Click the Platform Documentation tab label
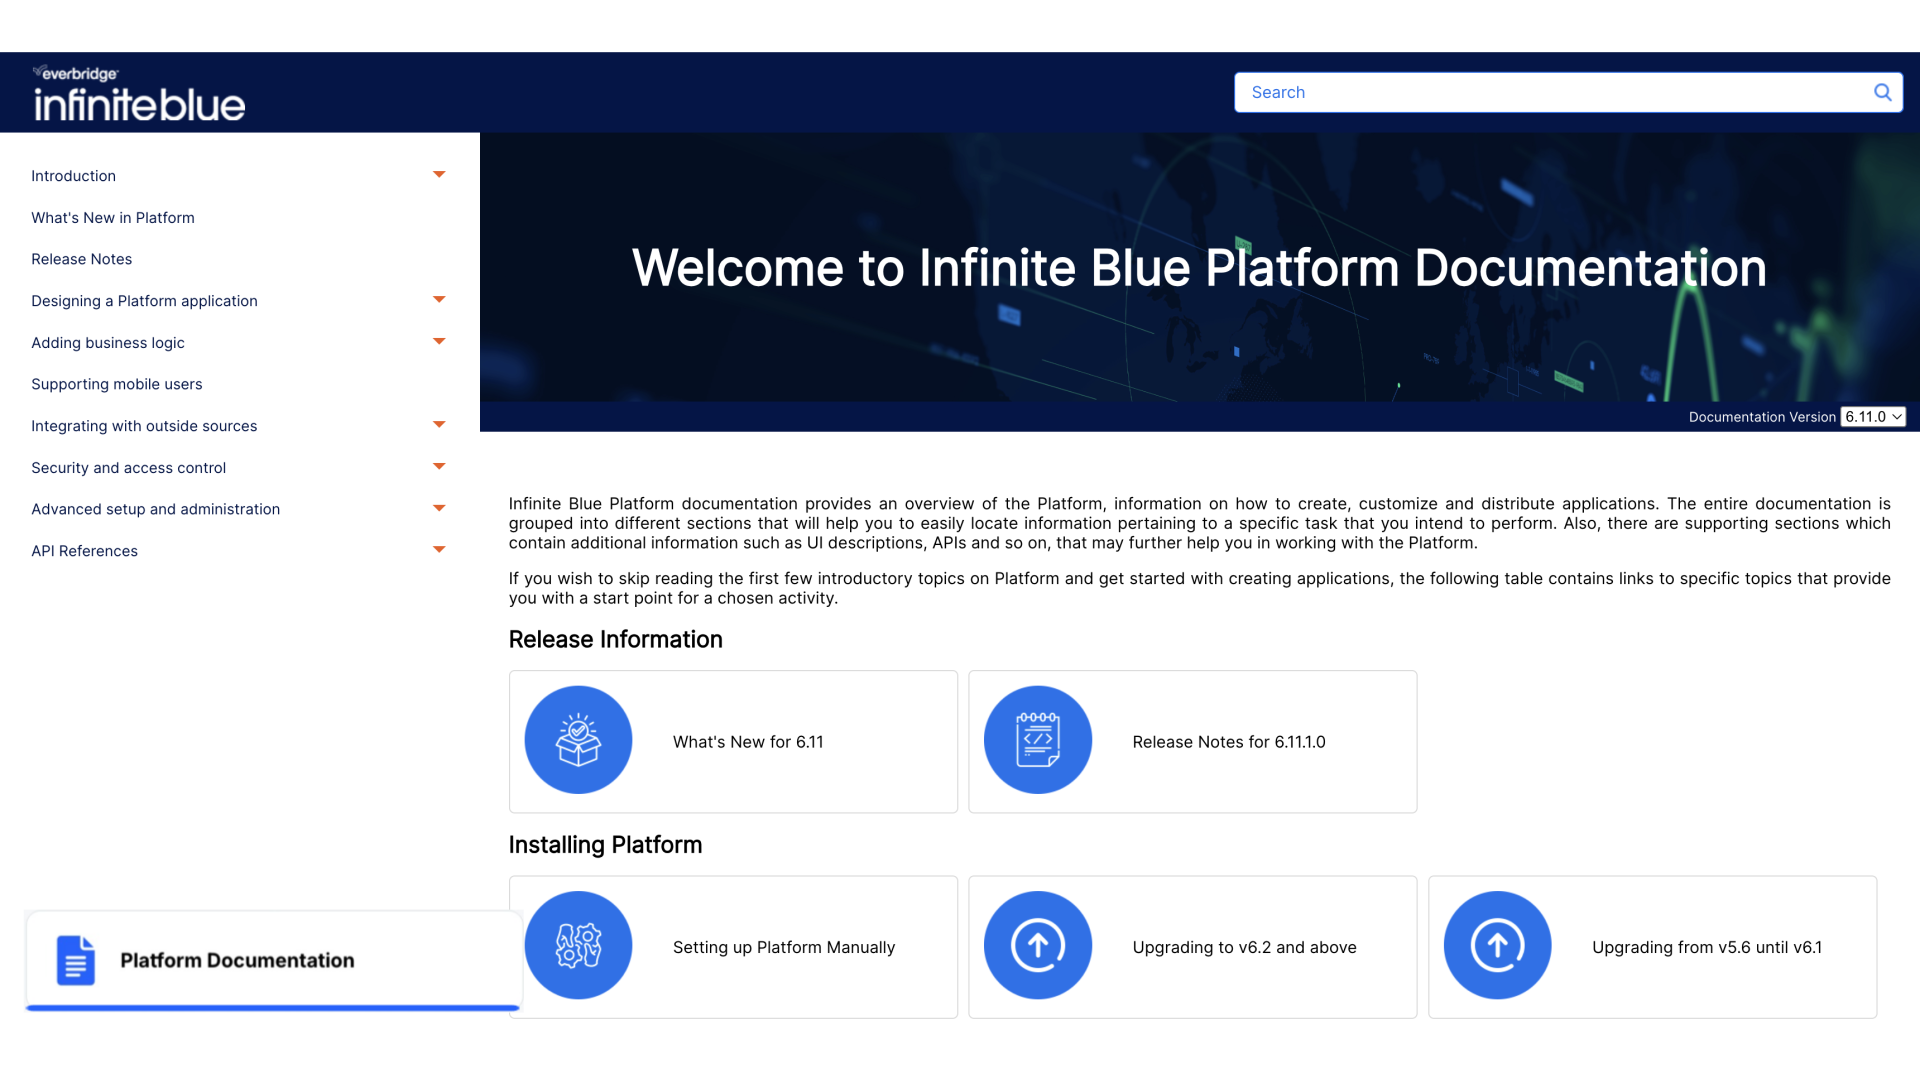 point(237,960)
